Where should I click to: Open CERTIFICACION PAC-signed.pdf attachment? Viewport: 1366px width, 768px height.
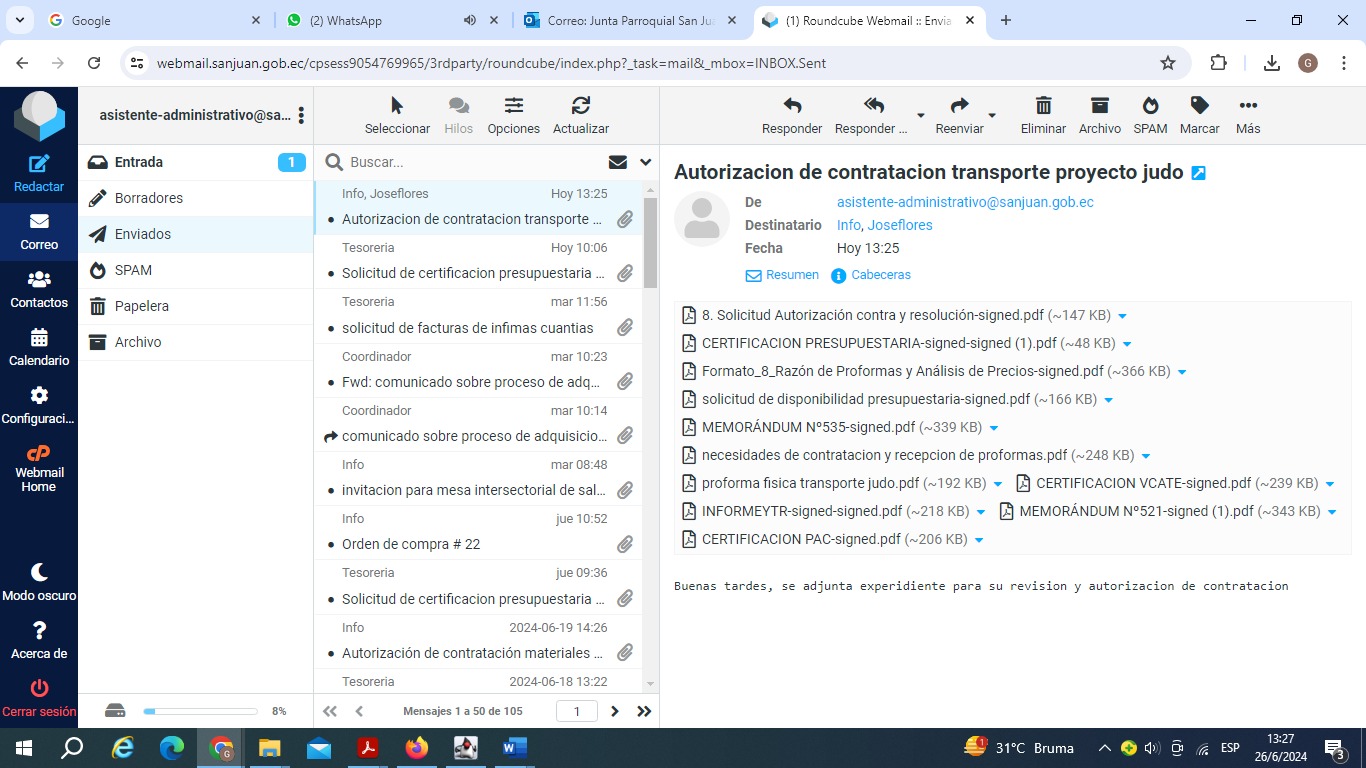(x=800, y=539)
